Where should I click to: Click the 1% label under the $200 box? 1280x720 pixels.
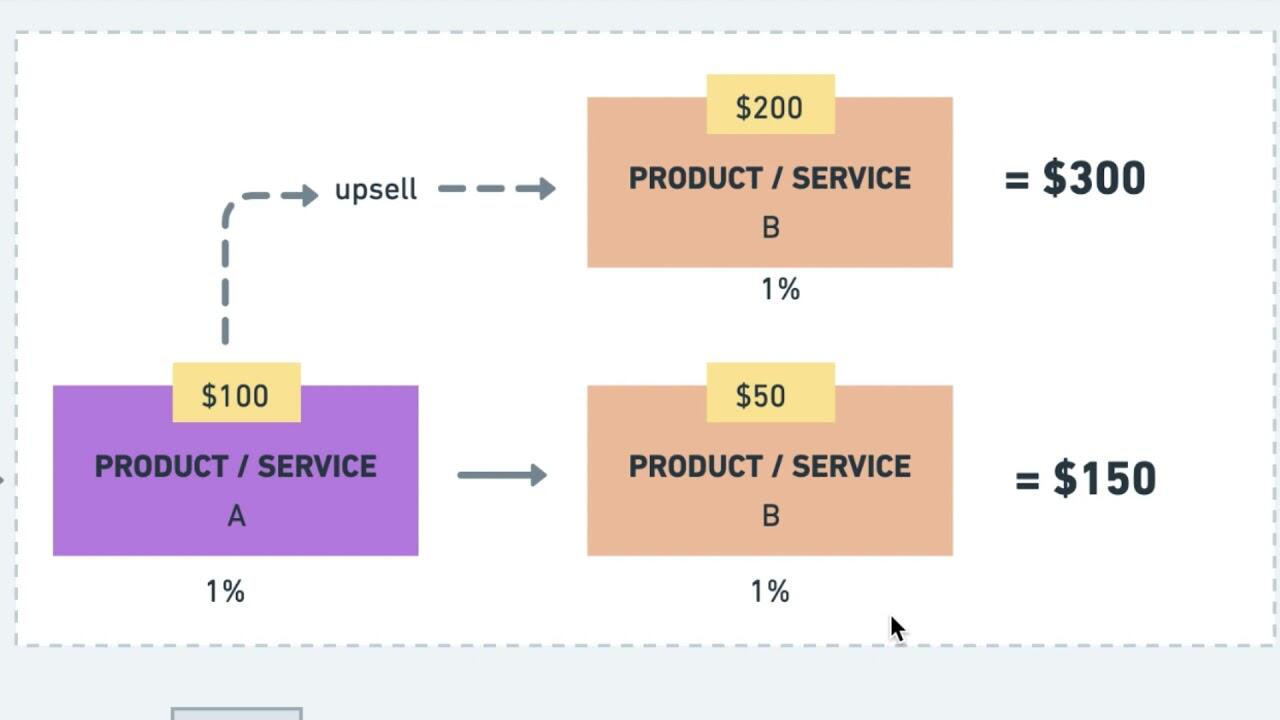780,290
